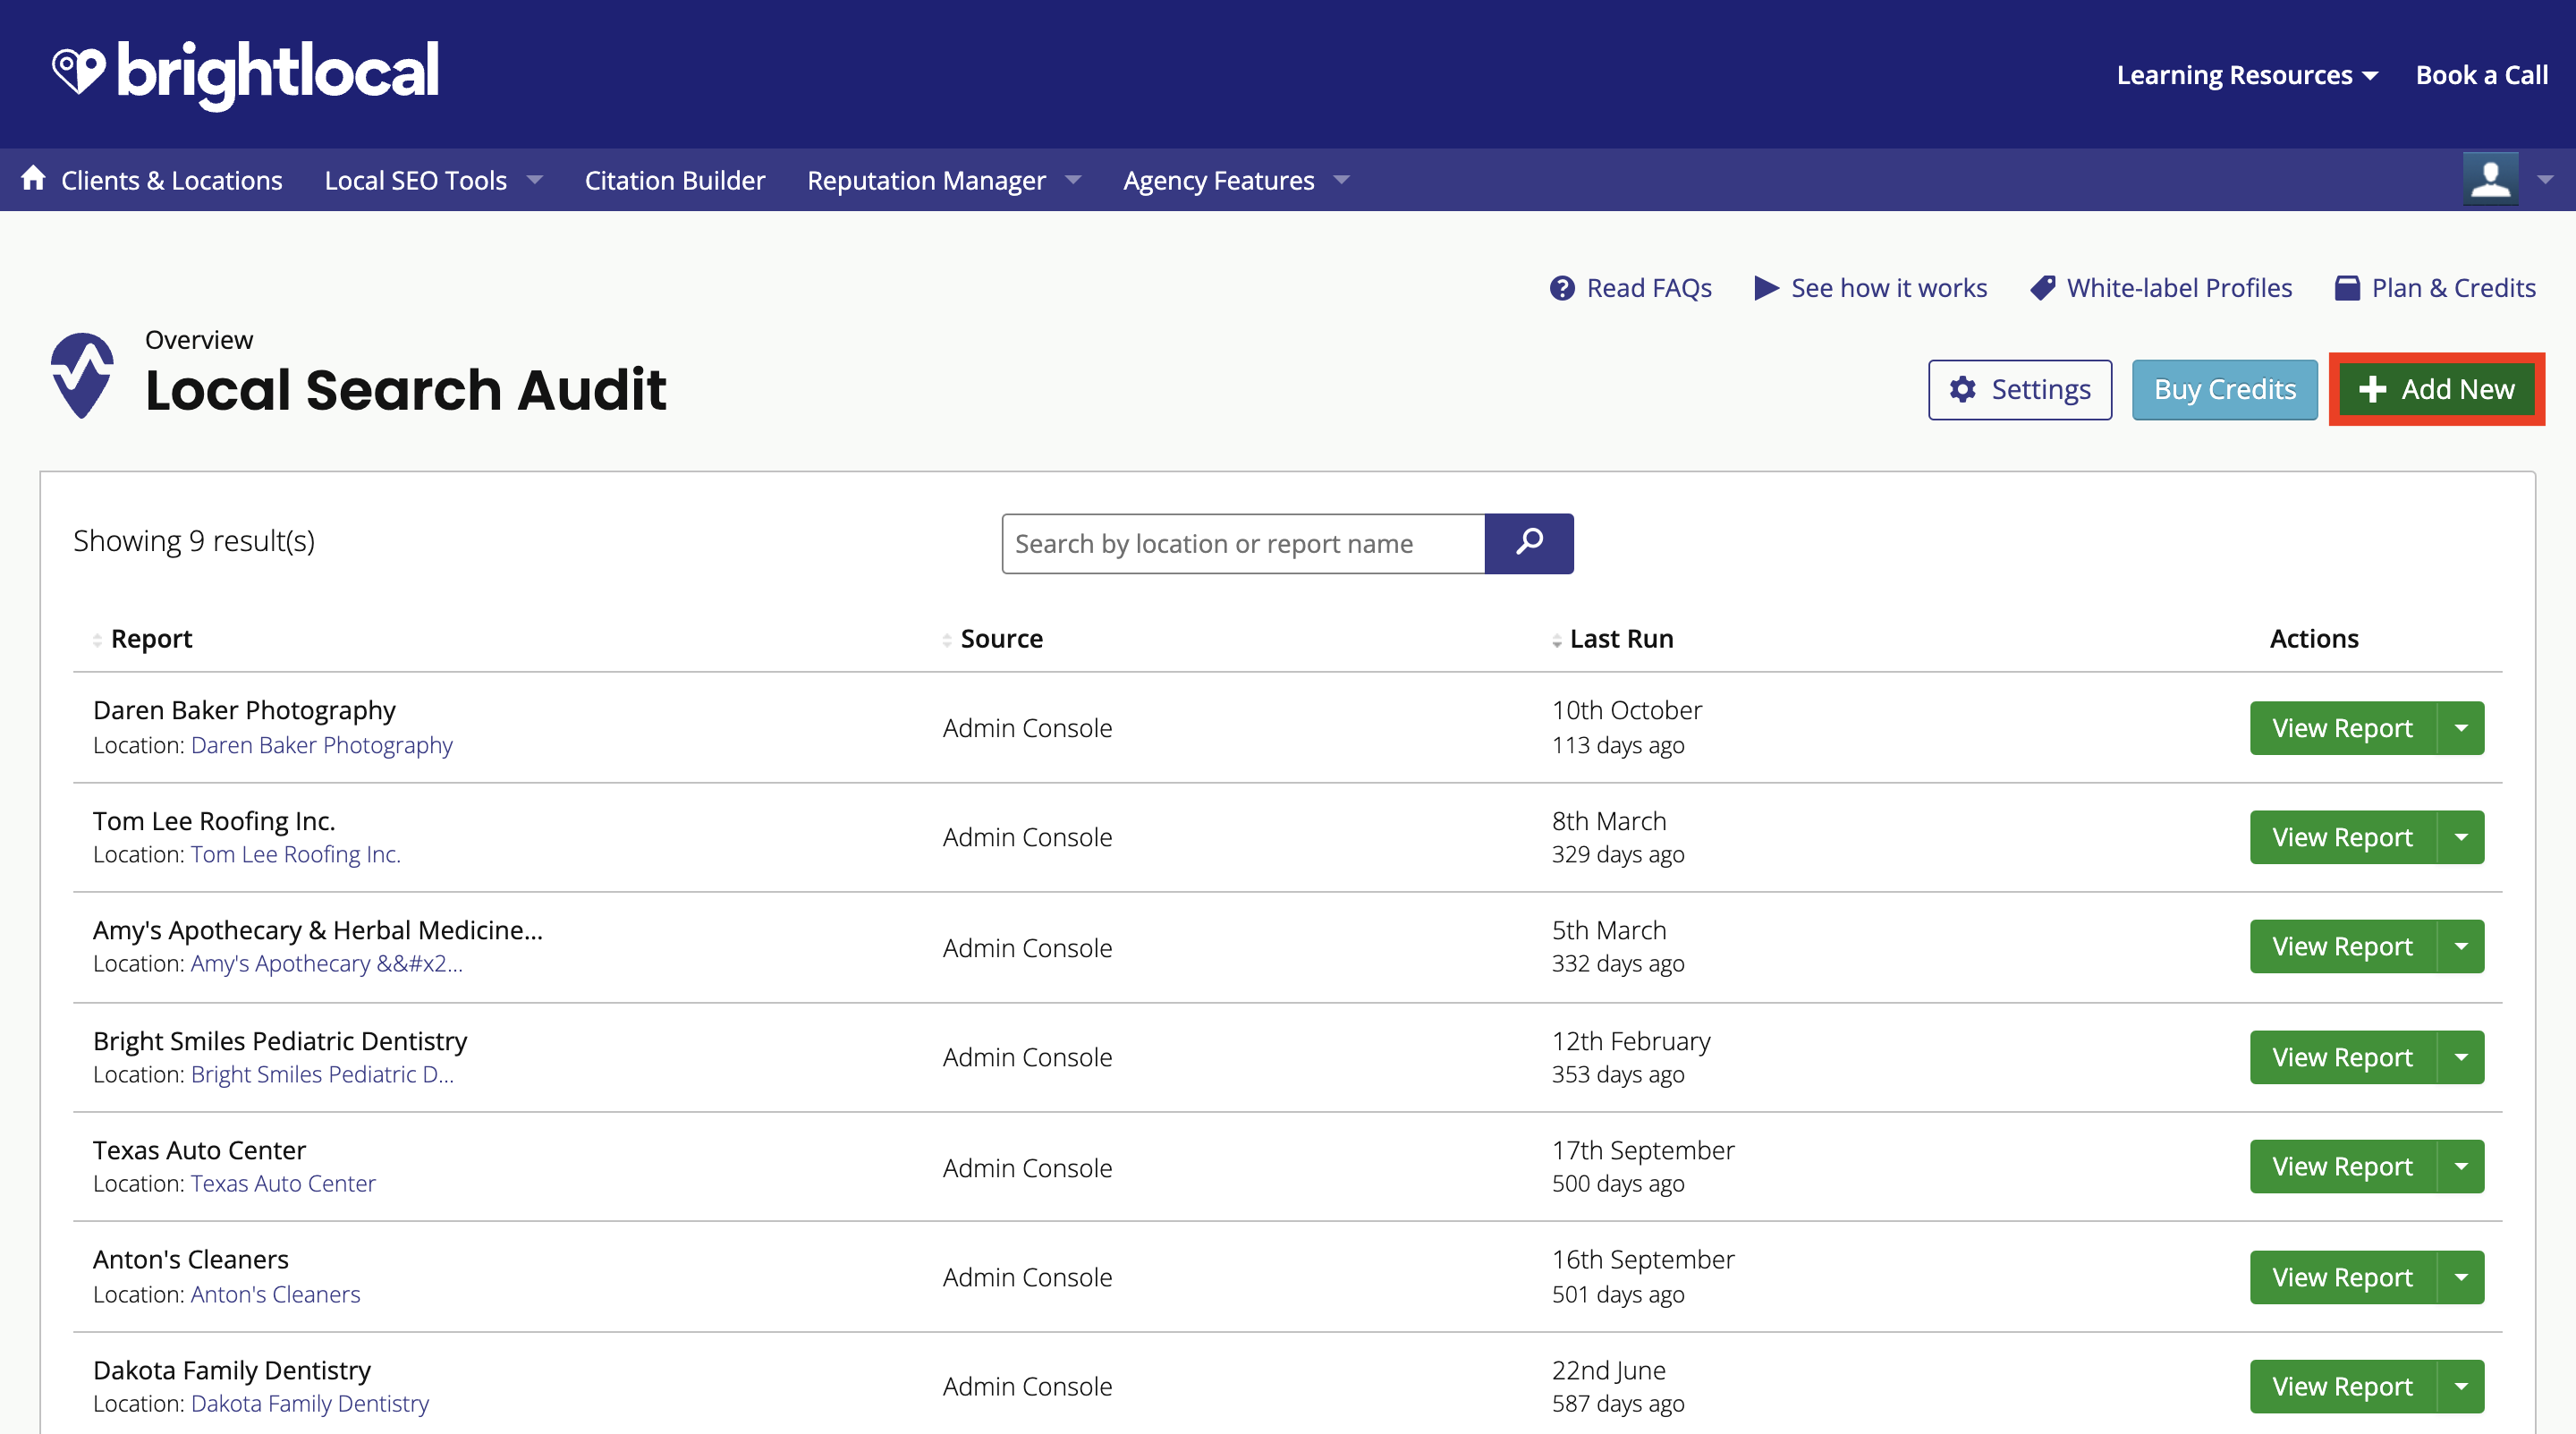The height and width of the screenshot is (1434, 2576).
Task: View Report for Tom Lee Roofing Inc.
Action: (2342, 837)
